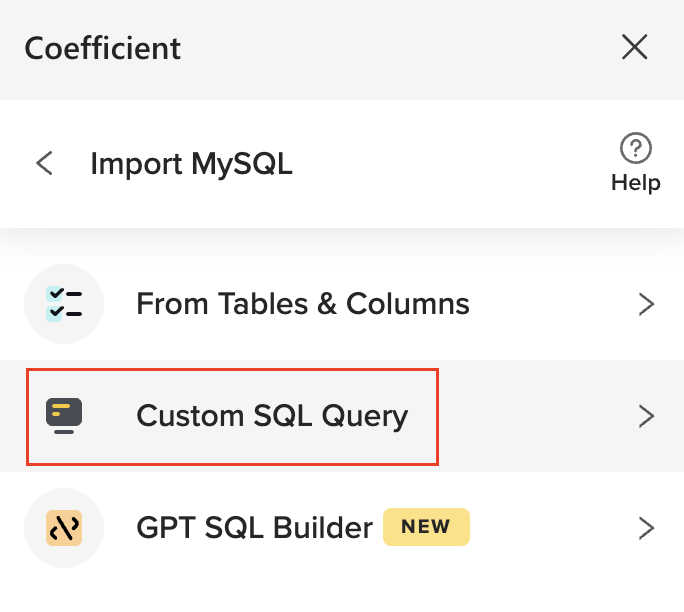Viewport: 684px width, 612px height.
Task: Select From Tables & Columns option
Action: 302,304
